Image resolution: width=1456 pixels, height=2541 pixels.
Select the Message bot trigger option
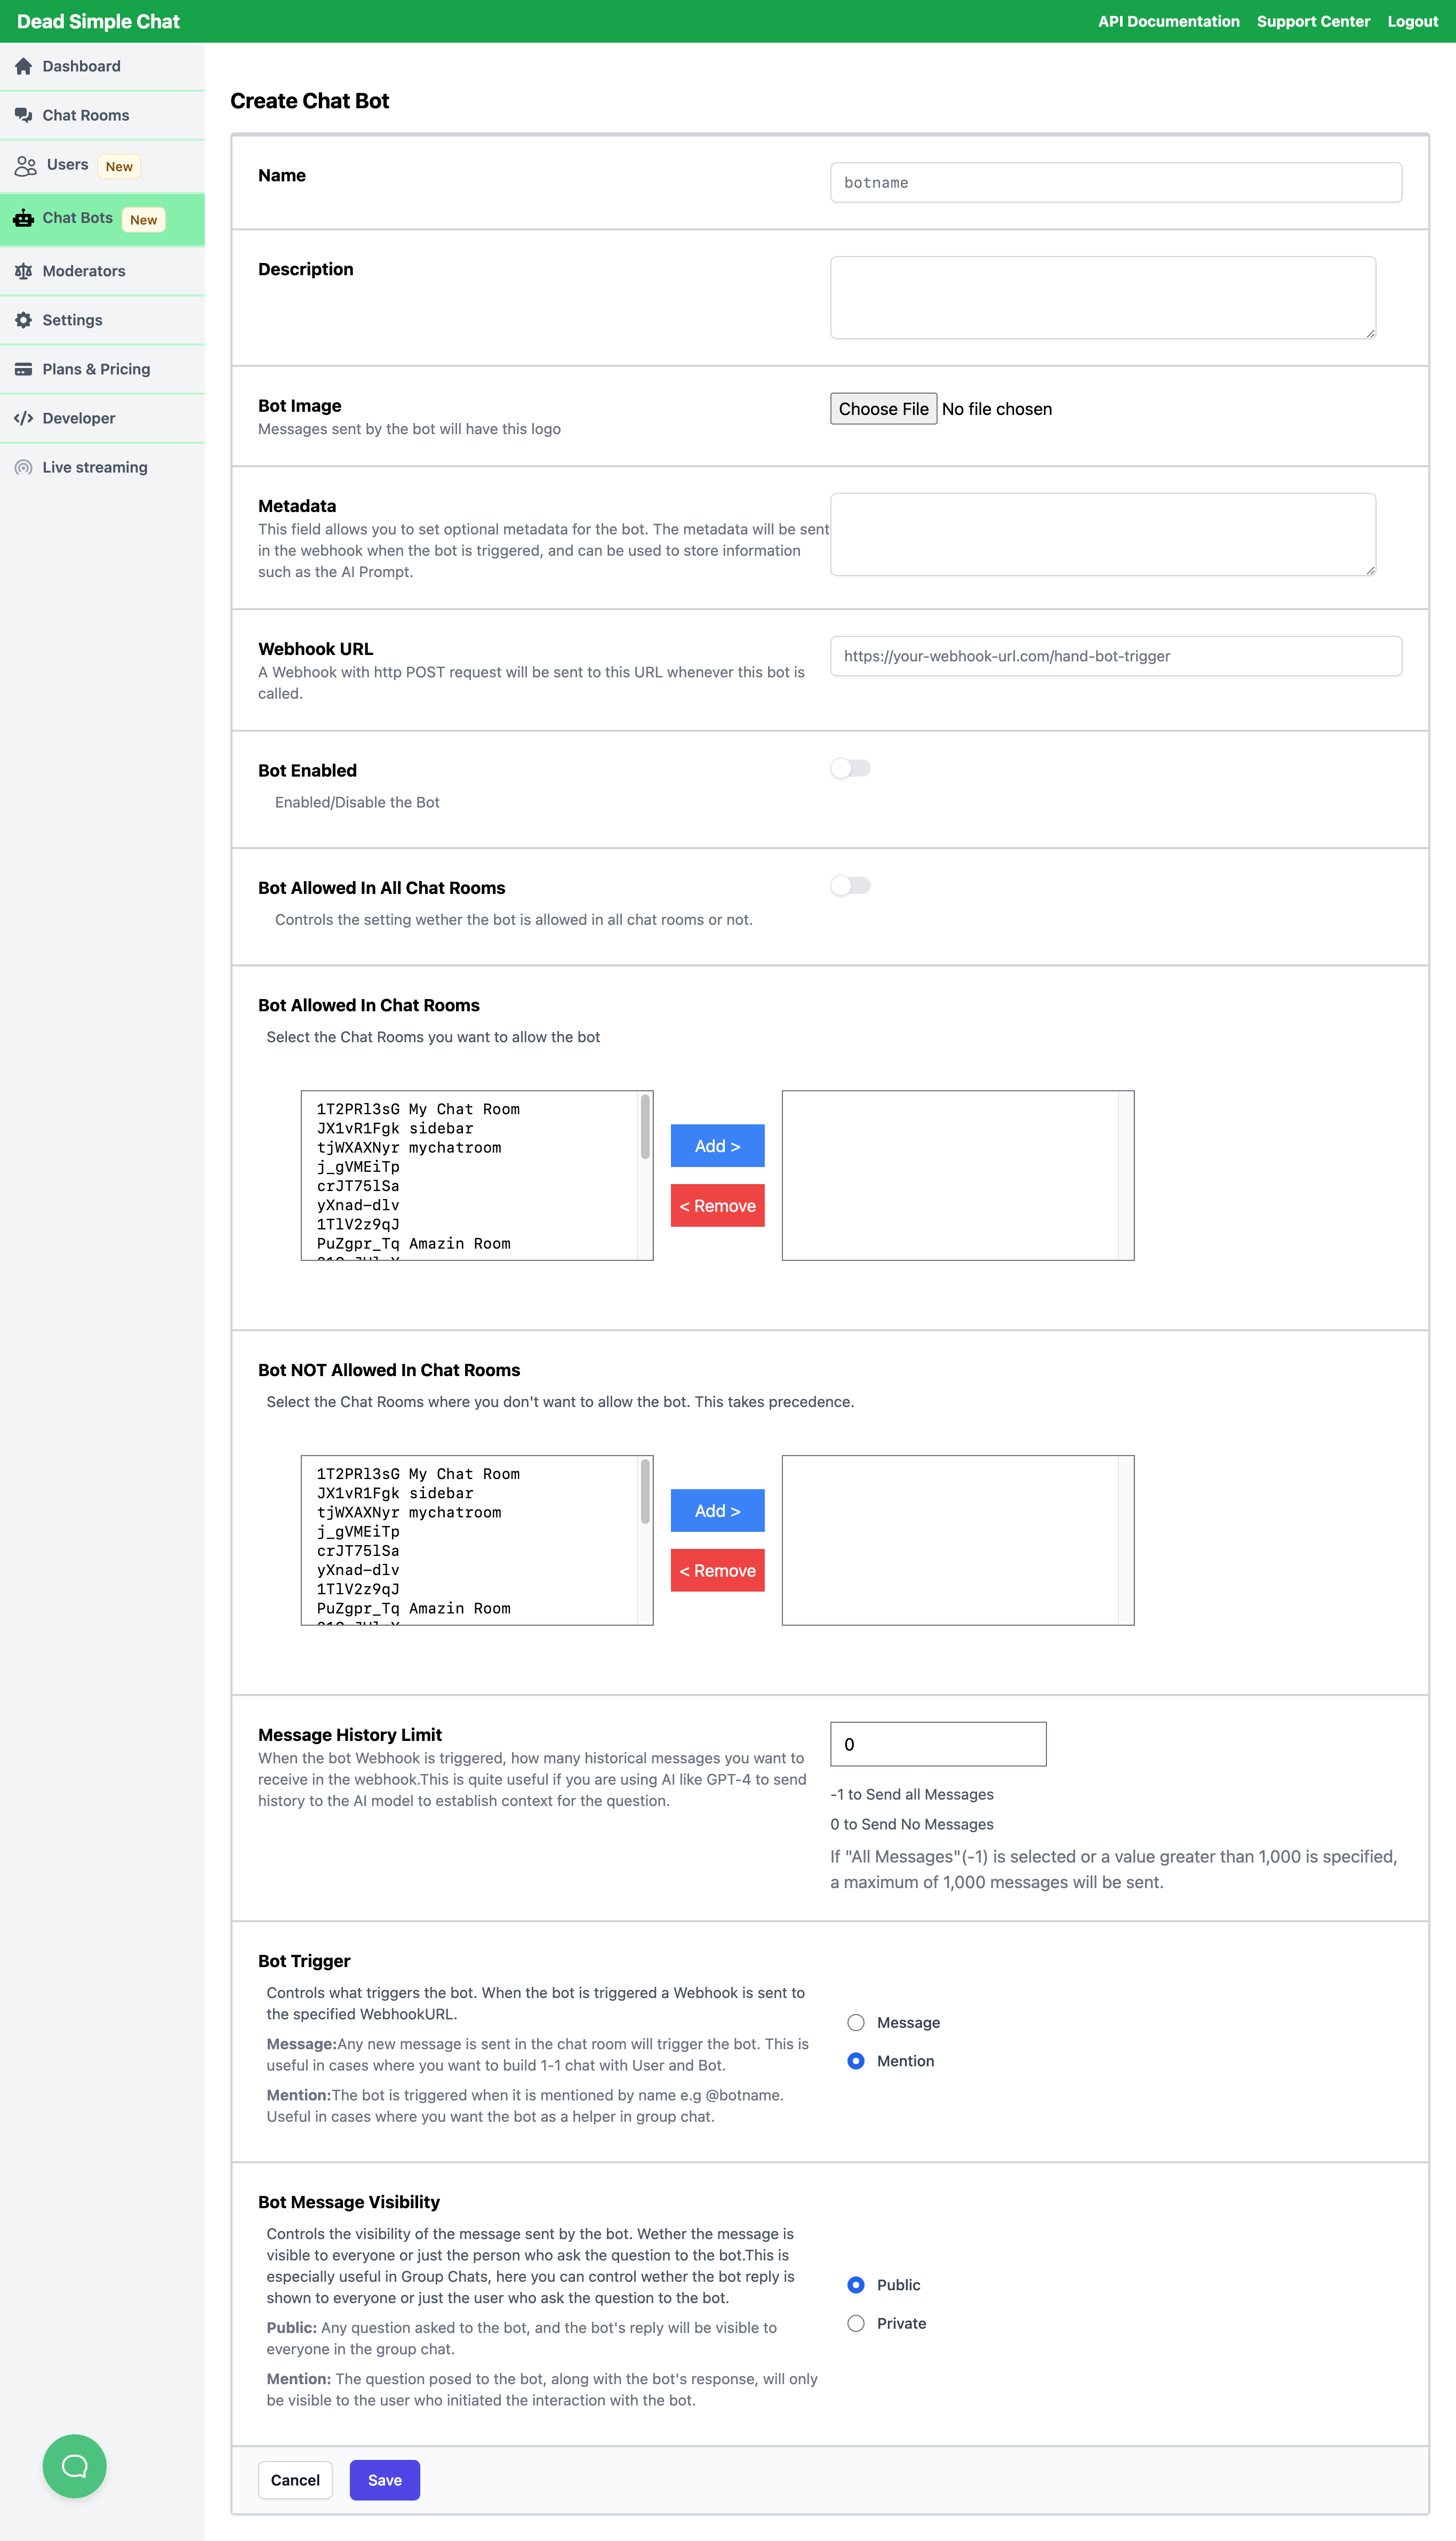856,2022
